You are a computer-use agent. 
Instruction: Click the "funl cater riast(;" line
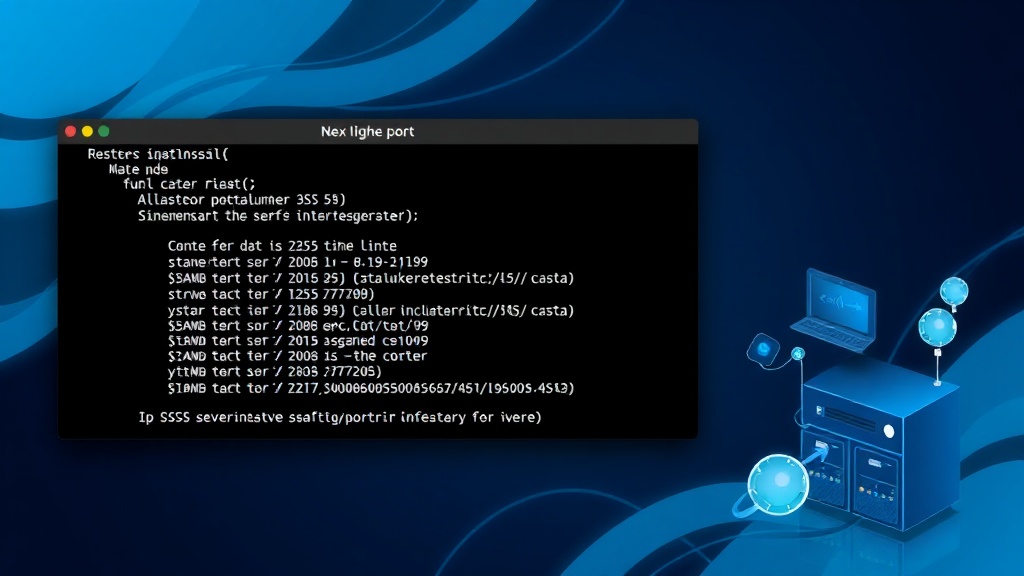pyautogui.click(x=189, y=184)
